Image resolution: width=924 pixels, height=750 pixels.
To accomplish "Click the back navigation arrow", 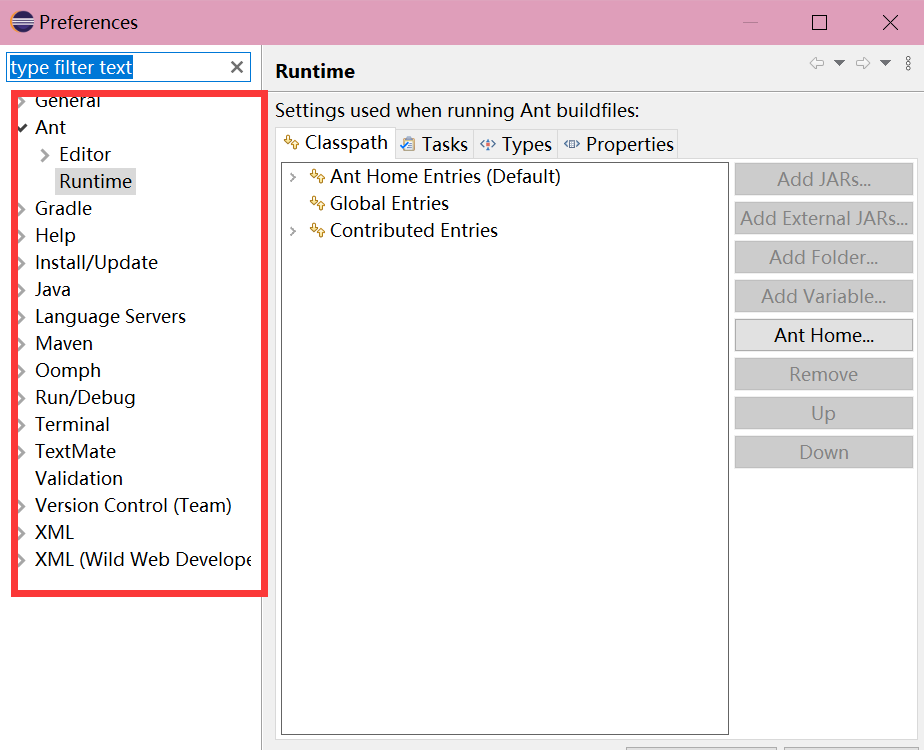I will pyautogui.click(x=816, y=63).
